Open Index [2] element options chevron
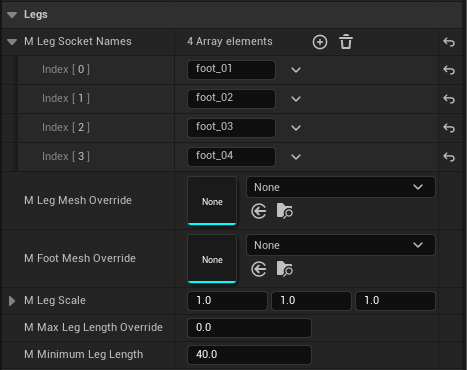Image resolution: width=467 pixels, height=370 pixels. pyautogui.click(x=296, y=128)
